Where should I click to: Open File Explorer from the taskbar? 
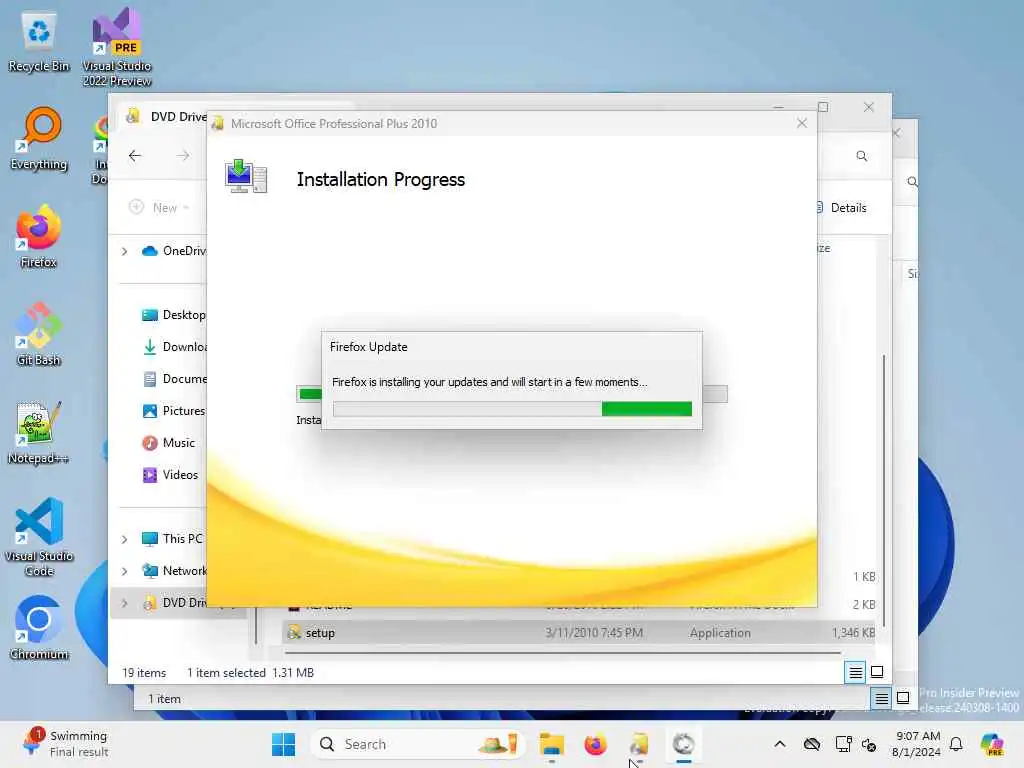pos(552,744)
